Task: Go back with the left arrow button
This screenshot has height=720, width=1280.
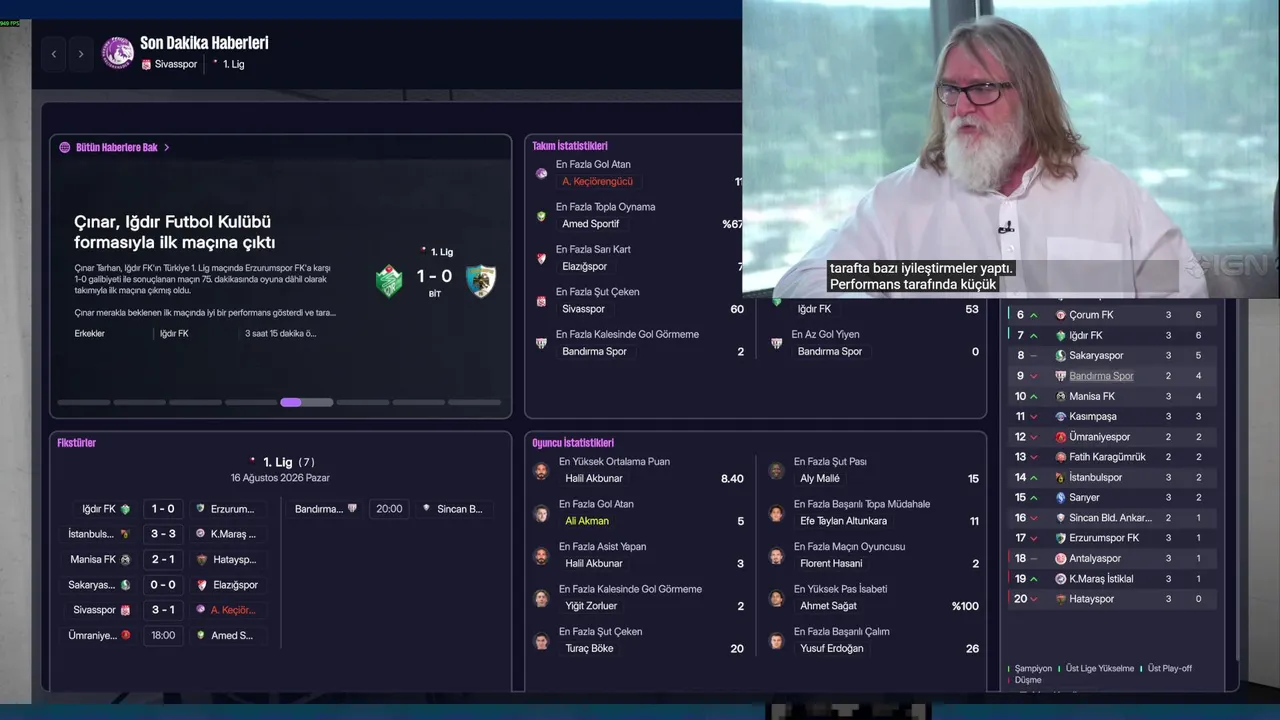Action: [x=54, y=54]
